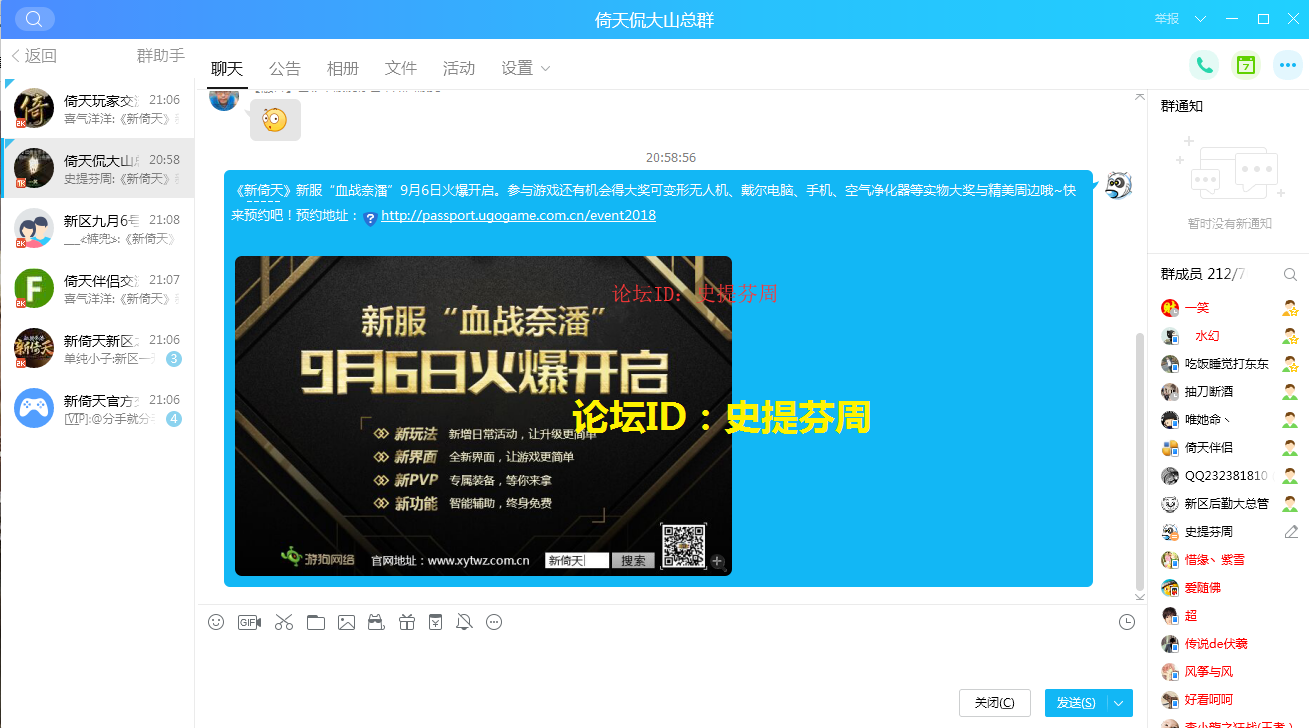1309x728 pixels.
Task: Open the emoji picker
Action: click(216, 622)
